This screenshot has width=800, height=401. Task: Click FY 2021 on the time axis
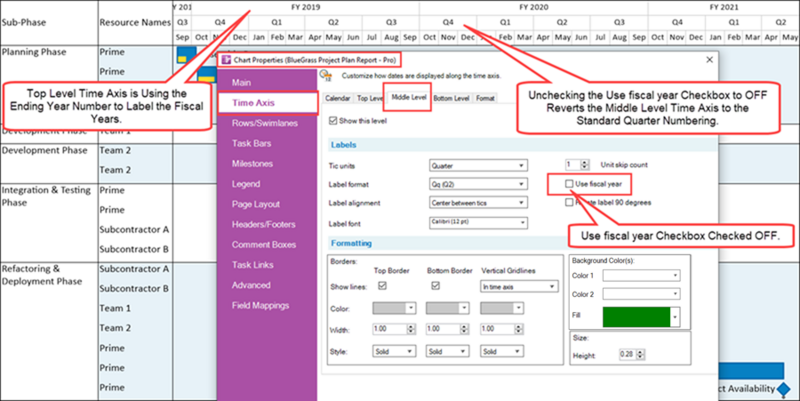[723, 7]
